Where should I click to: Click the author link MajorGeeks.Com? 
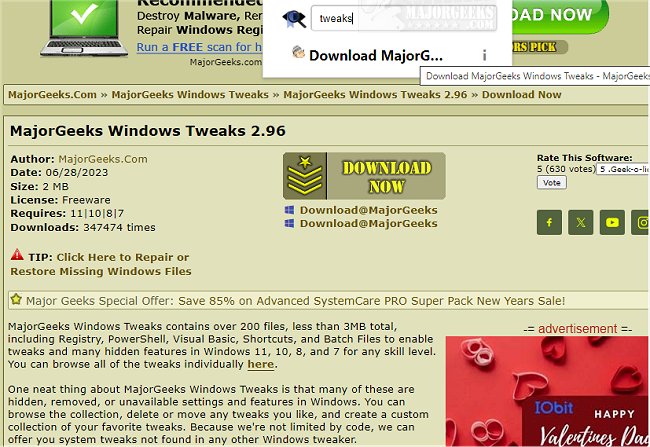(x=103, y=159)
